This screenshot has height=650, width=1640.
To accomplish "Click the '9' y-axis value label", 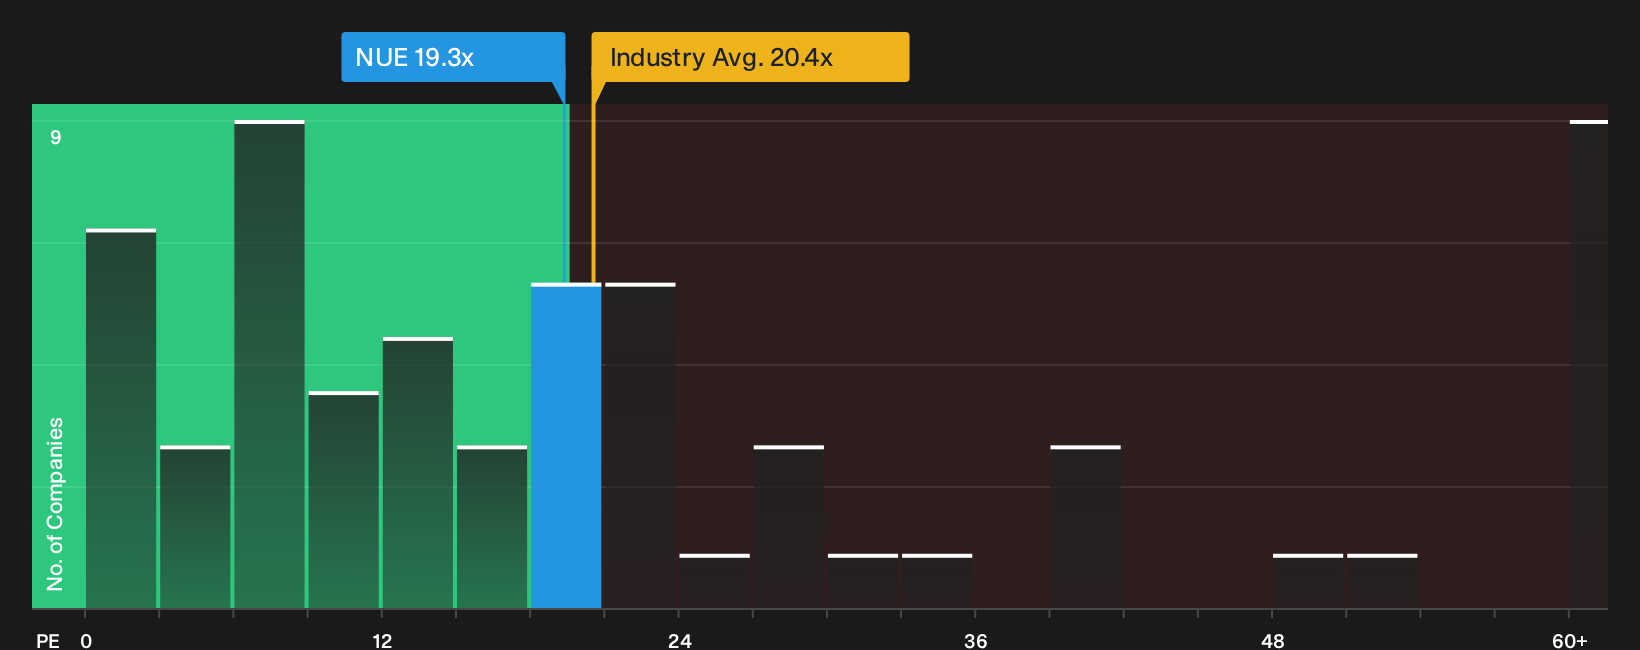I will tap(56, 137).
